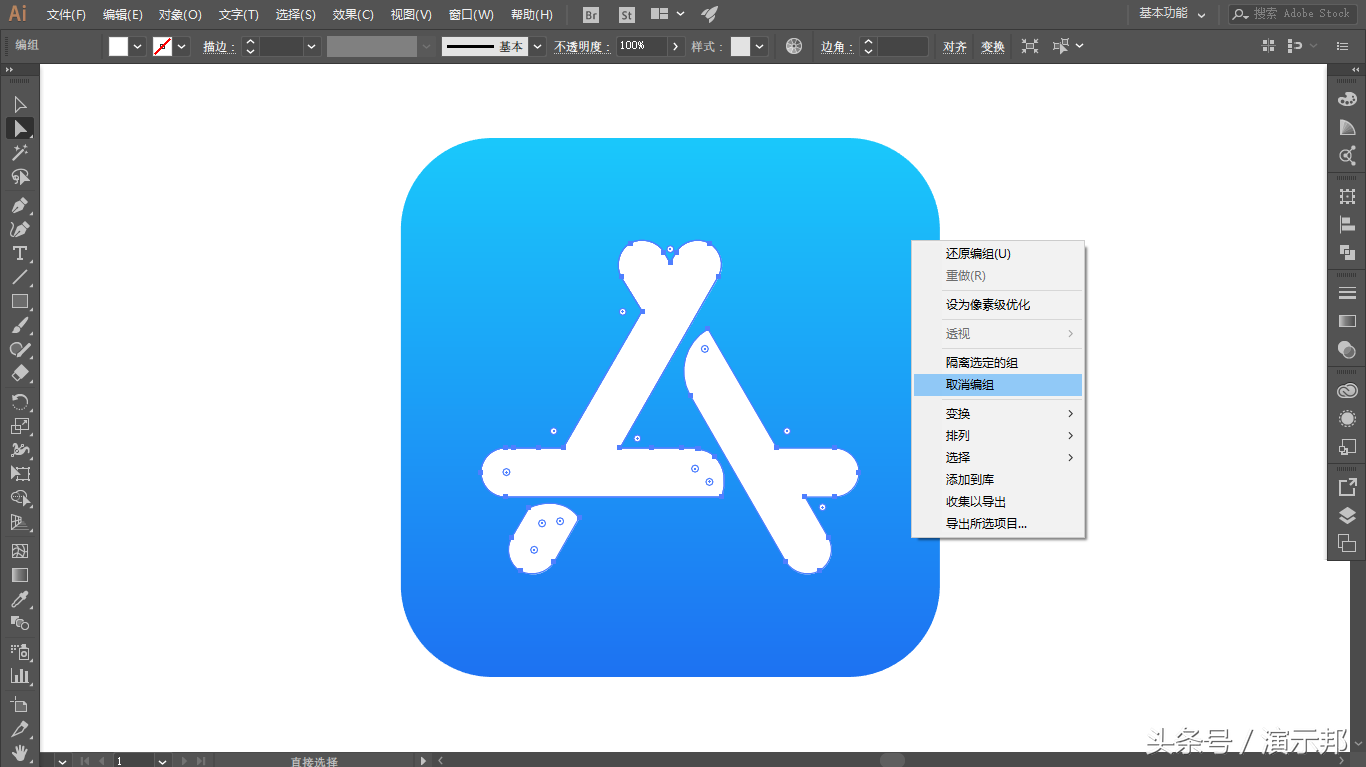Open the 排列 submenu in context menu
This screenshot has width=1366, height=767.
pyautogui.click(x=998, y=436)
